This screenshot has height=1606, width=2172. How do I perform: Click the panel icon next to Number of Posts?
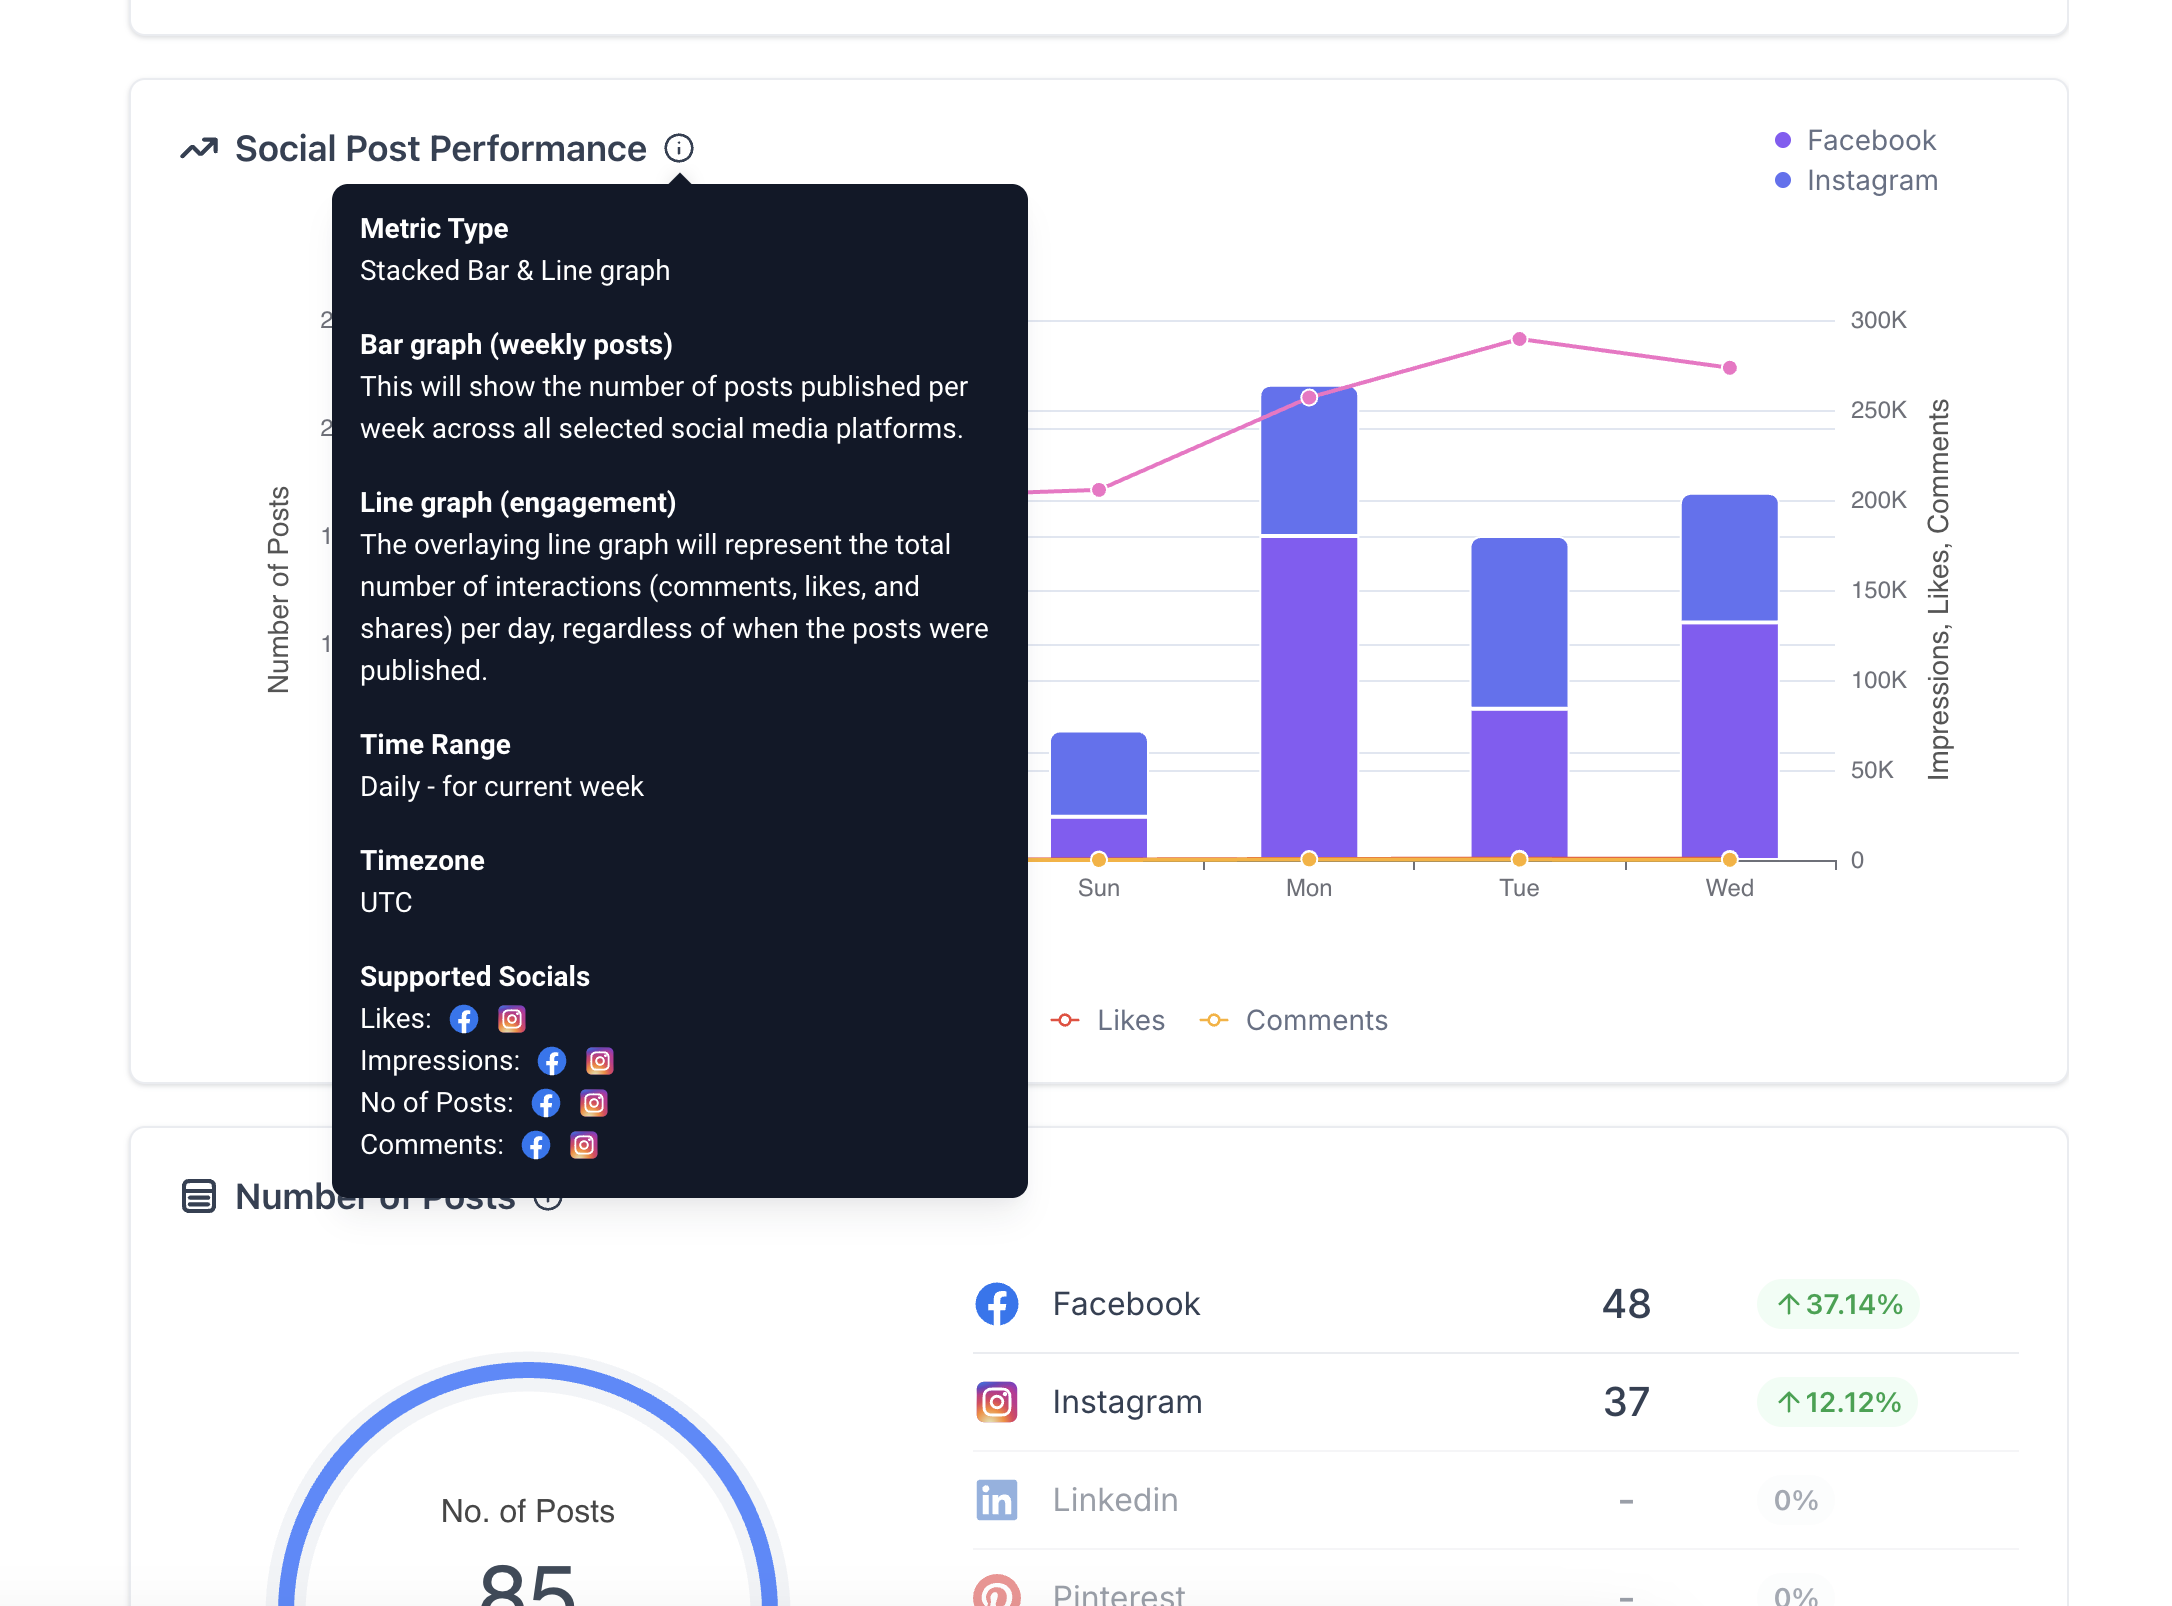(197, 1196)
